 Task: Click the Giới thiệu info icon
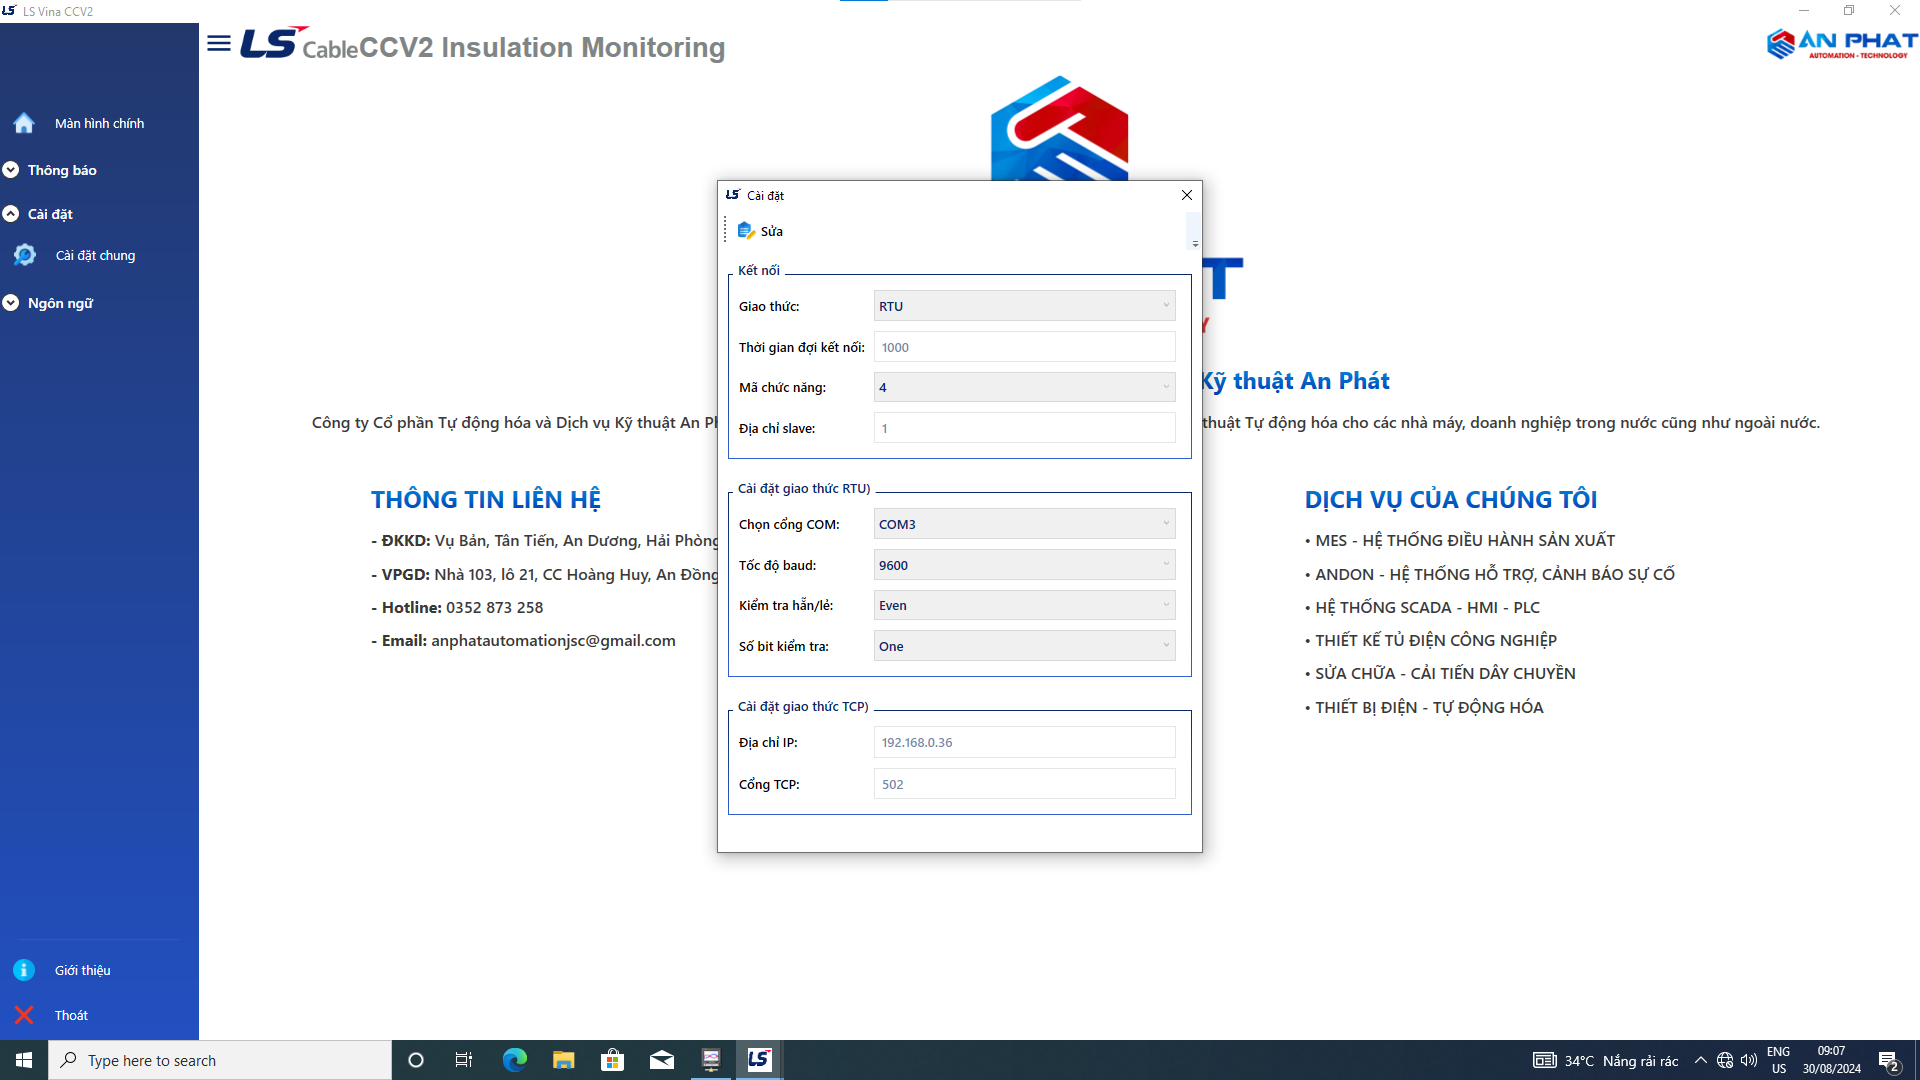point(24,970)
